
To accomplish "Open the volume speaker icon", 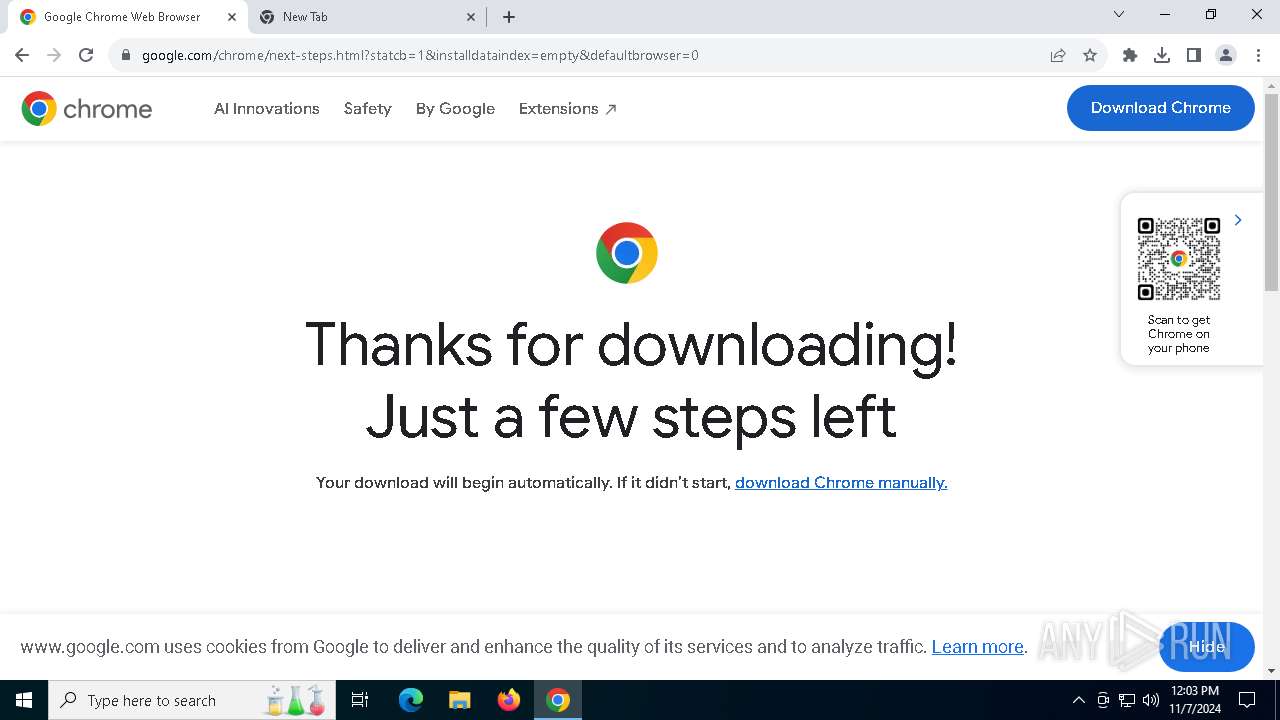I will [x=1151, y=700].
